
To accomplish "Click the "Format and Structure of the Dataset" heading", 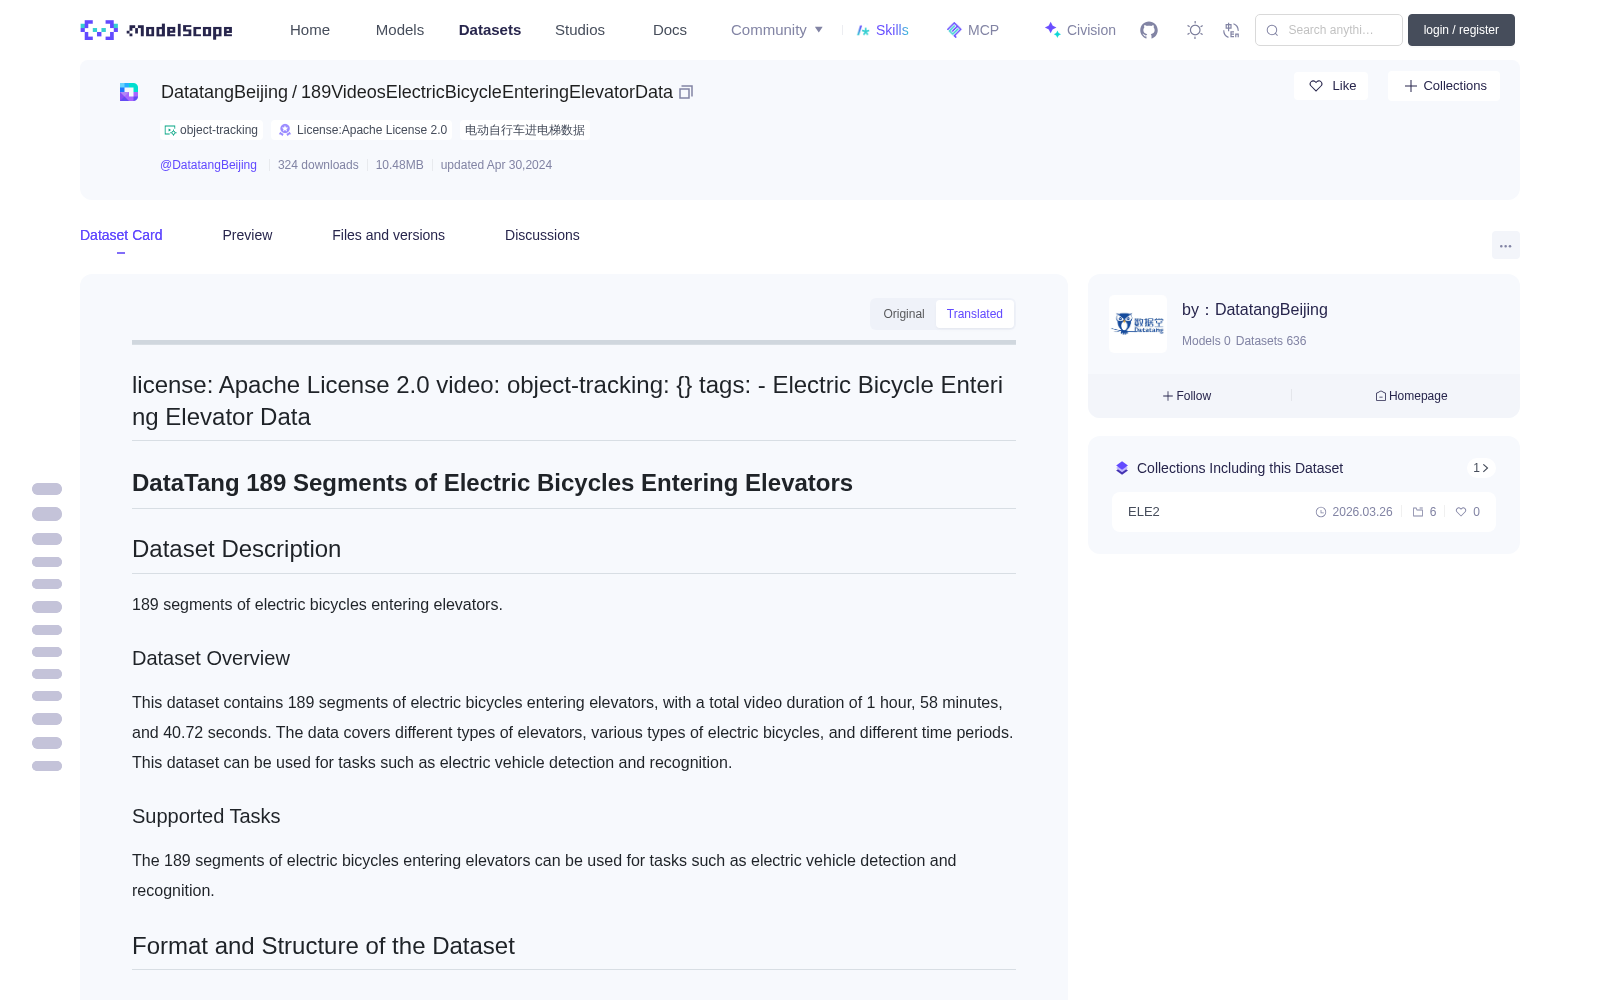I will pos(323,946).
